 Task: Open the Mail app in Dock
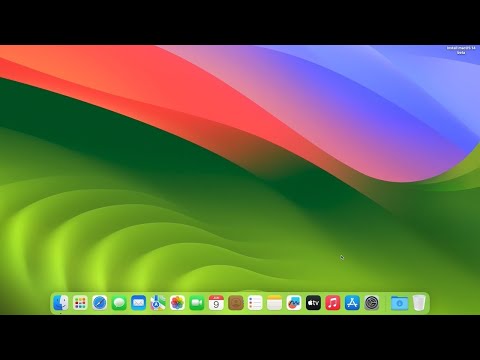pos(138,303)
